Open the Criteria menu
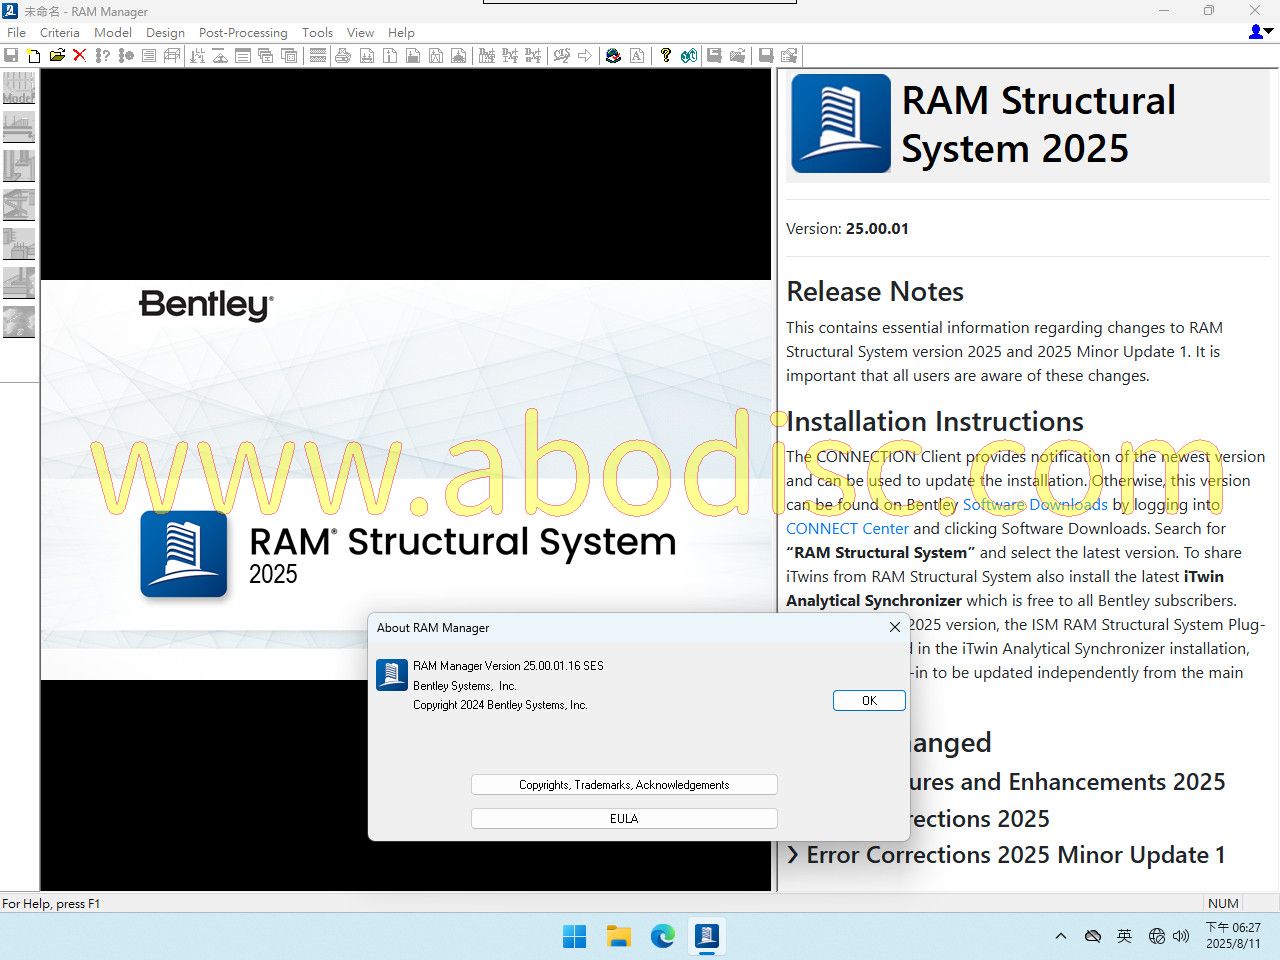Image resolution: width=1280 pixels, height=960 pixels. (60, 32)
